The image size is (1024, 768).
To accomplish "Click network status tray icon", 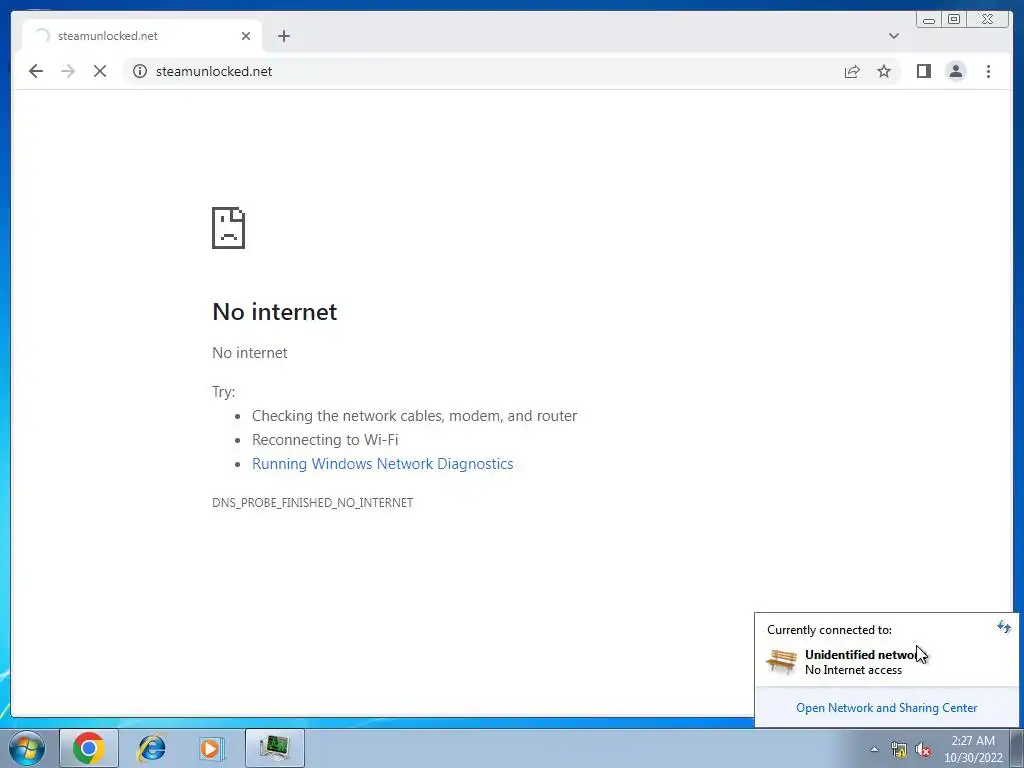I will tap(899, 750).
